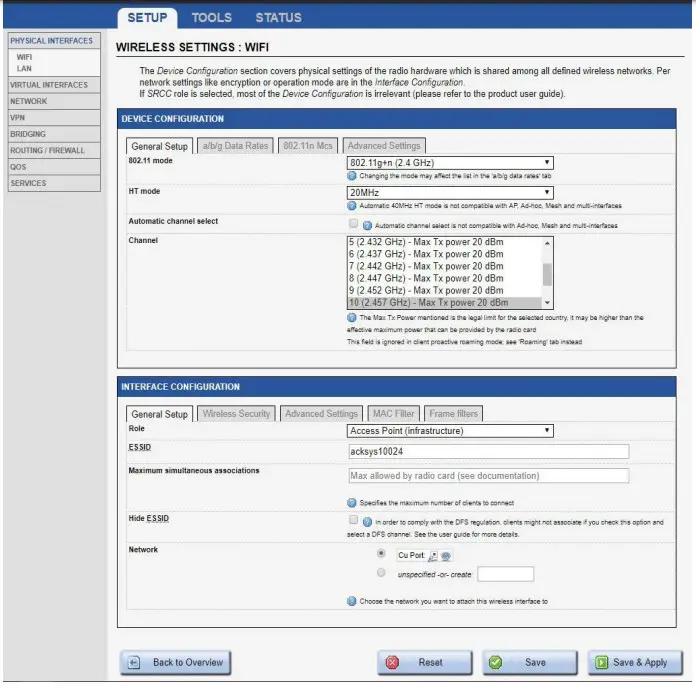Select channel 8 (2.447 GHz) in list
696x691 pixels.
(x=444, y=278)
